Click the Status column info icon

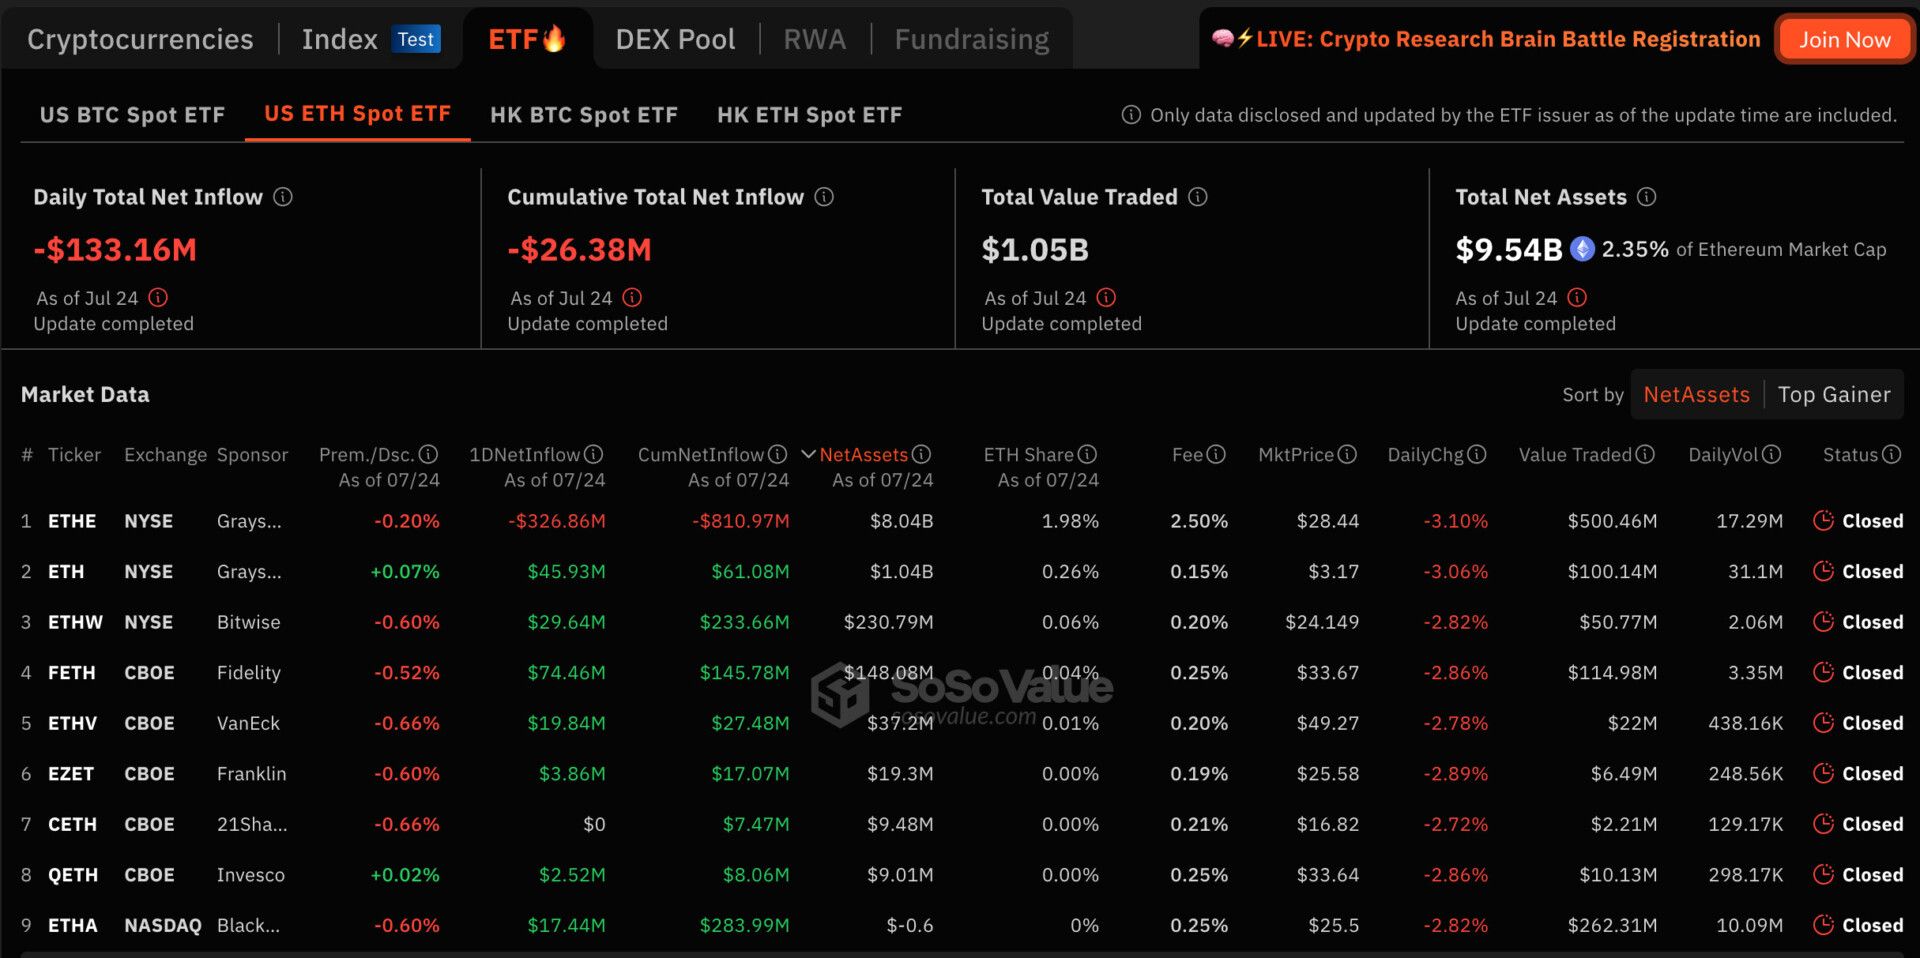[x=1891, y=455]
